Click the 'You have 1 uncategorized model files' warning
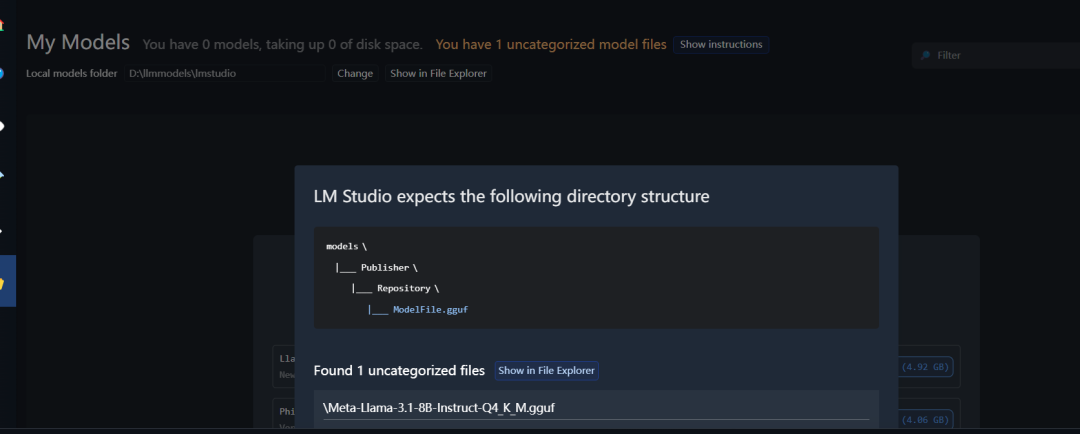This screenshot has height=434, width=1080. [551, 45]
